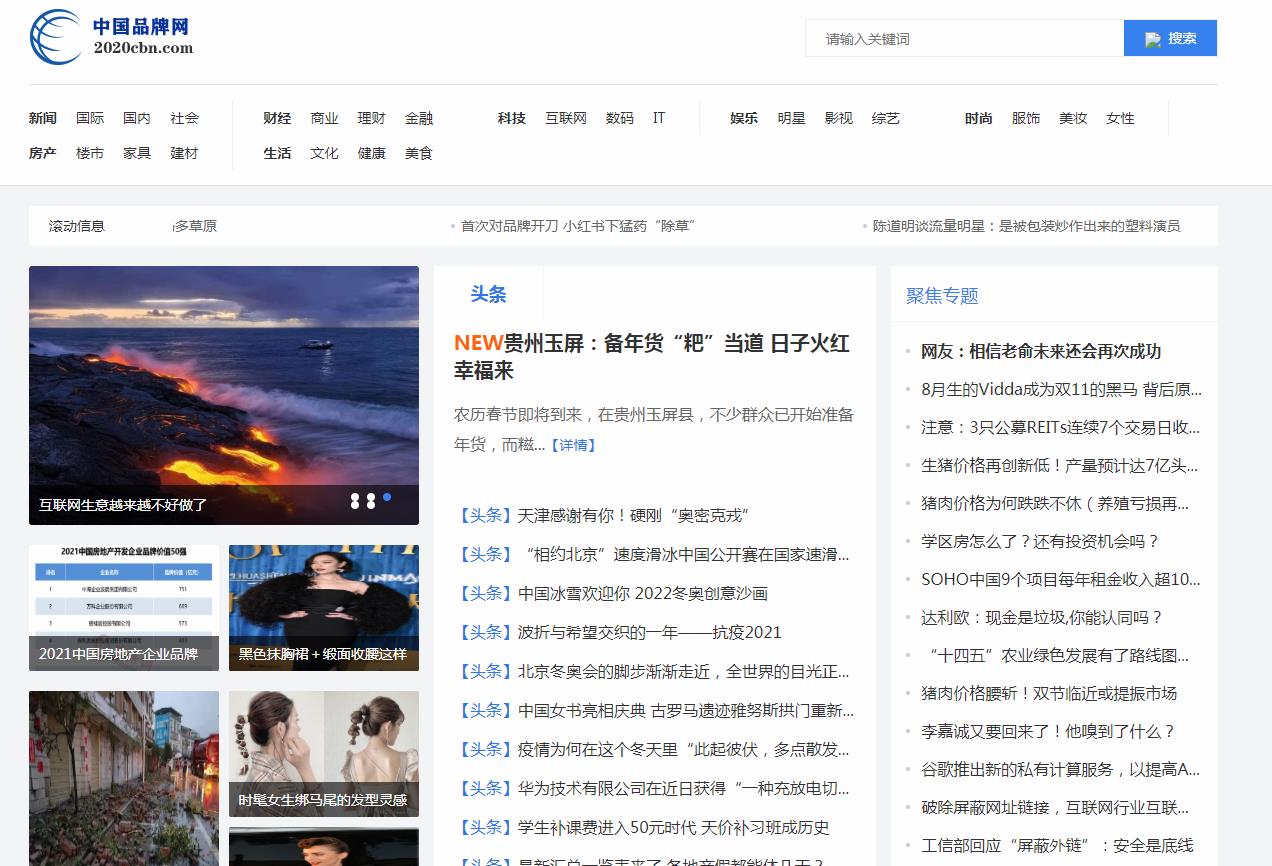Image resolution: width=1272 pixels, height=866 pixels.
Task: Open the 数码 tech link
Action: pos(620,118)
